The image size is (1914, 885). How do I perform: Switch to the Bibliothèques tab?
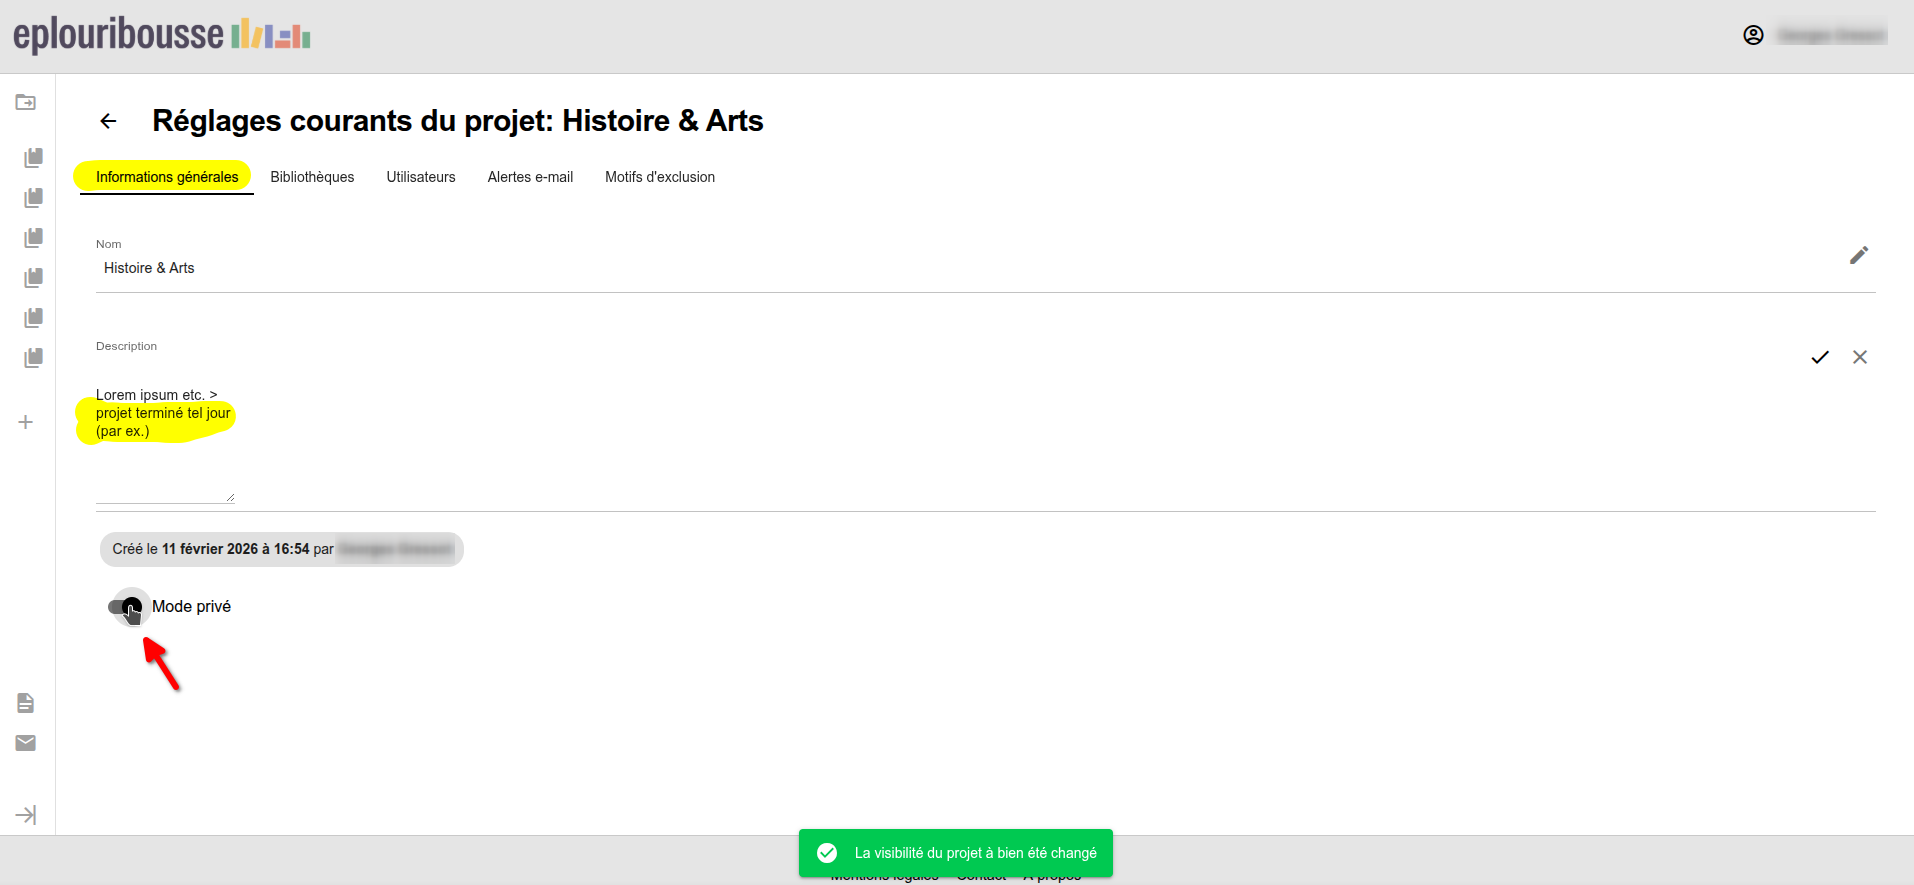312,177
